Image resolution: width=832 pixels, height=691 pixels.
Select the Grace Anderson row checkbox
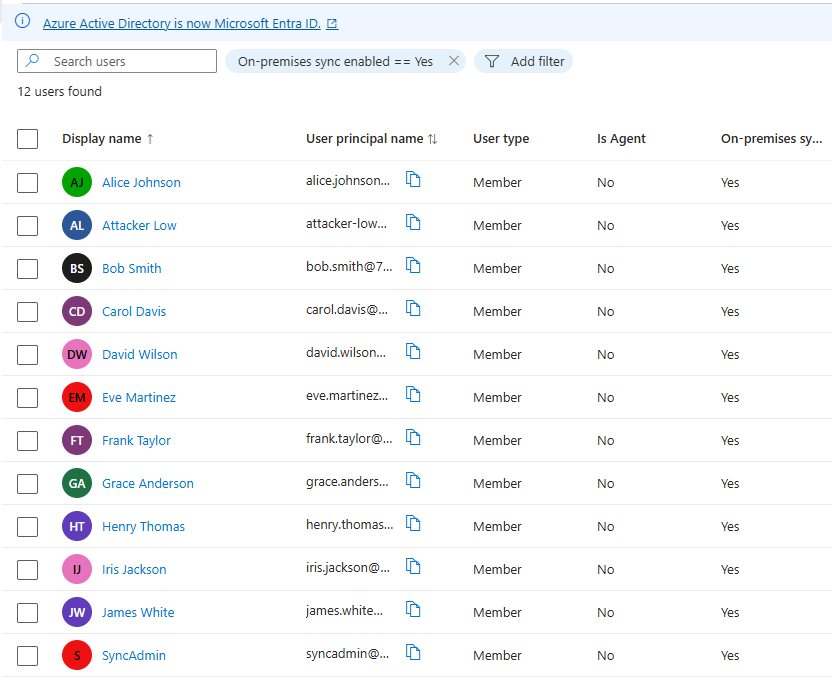click(x=28, y=483)
